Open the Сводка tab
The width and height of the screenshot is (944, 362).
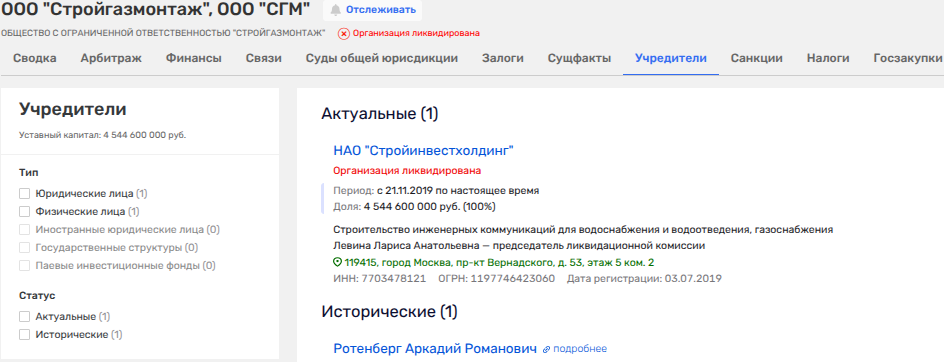(35, 58)
